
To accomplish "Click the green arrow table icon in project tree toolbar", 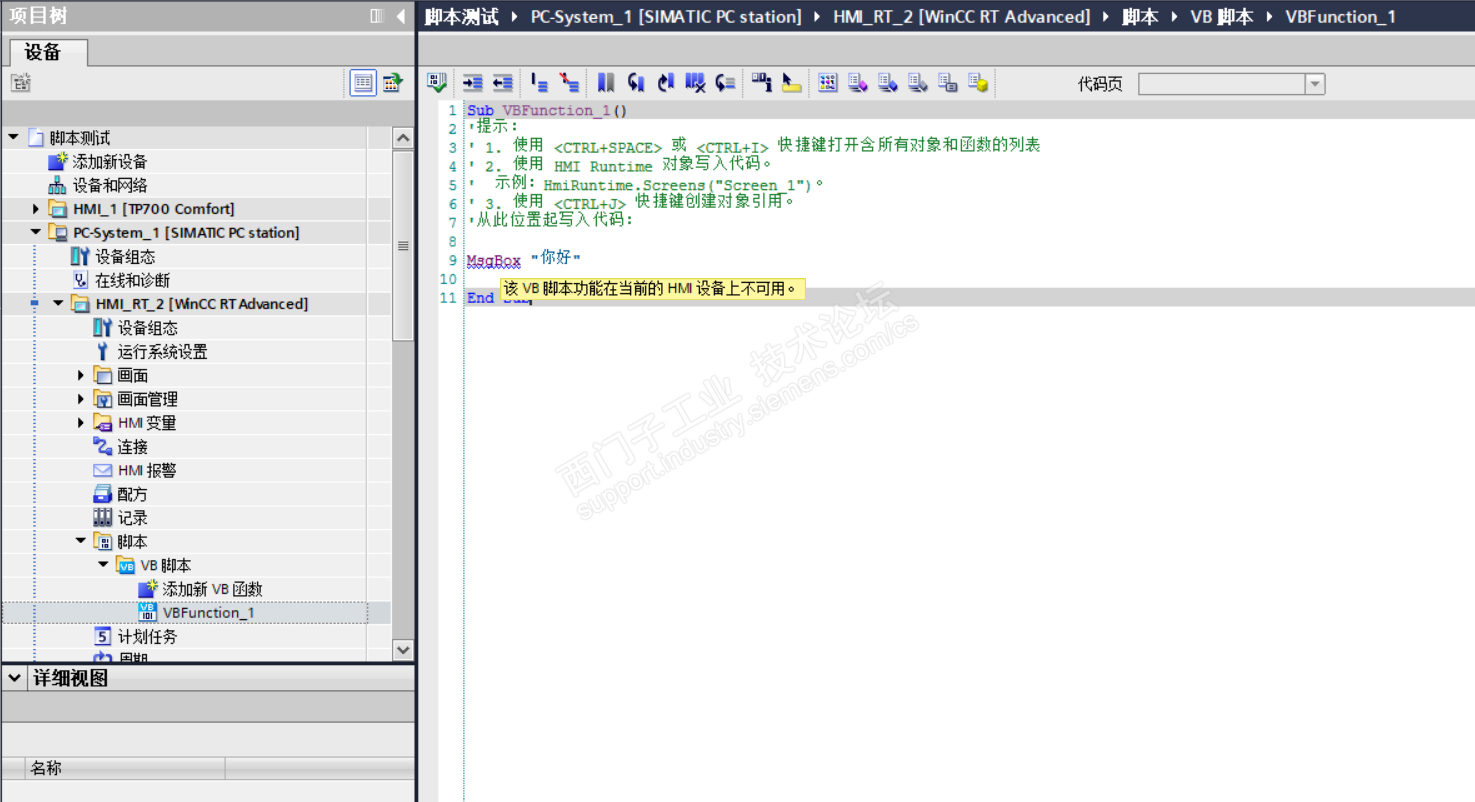I will (393, 83).
